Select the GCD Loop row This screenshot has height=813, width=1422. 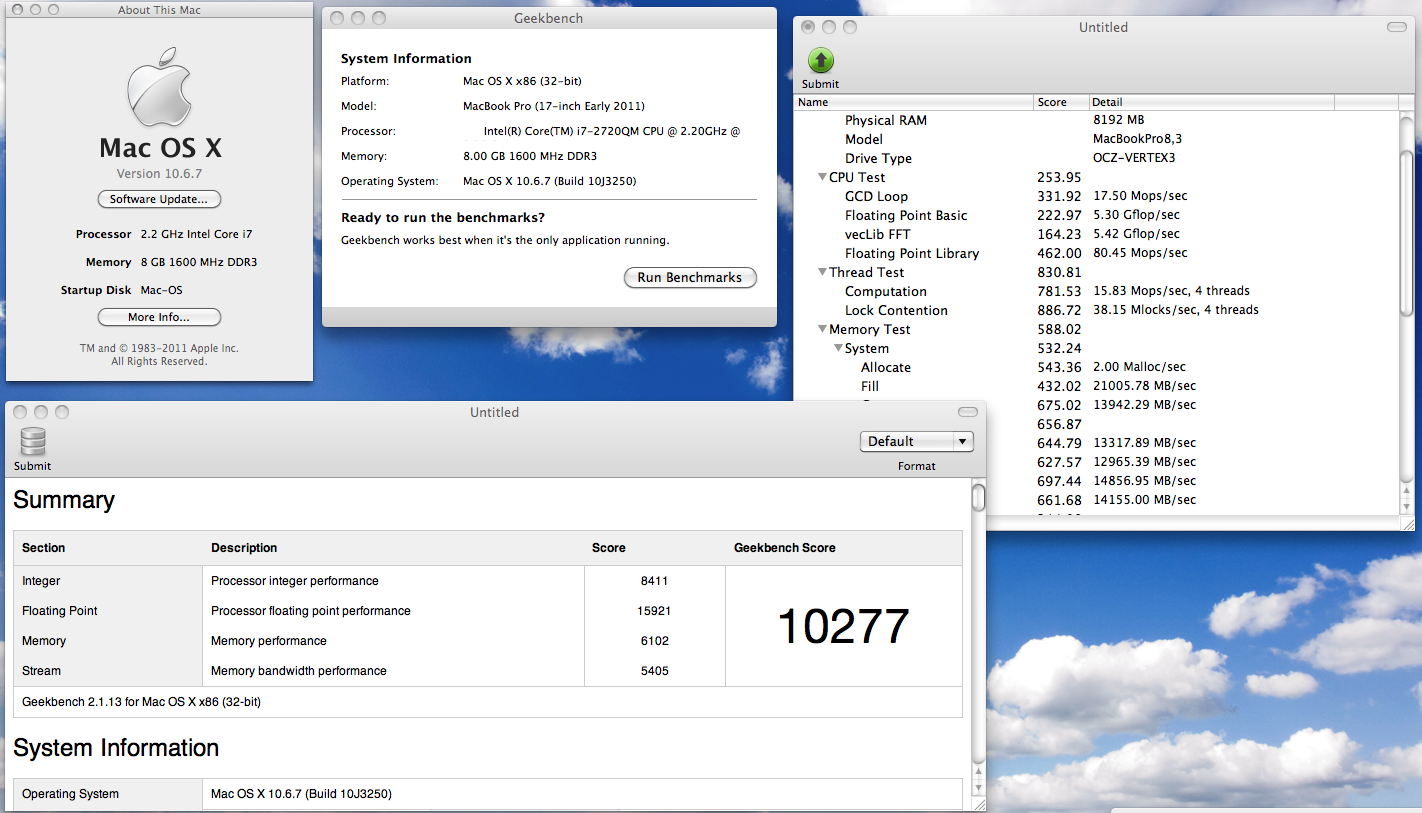pyautogui.click(x=1097, y=196)
